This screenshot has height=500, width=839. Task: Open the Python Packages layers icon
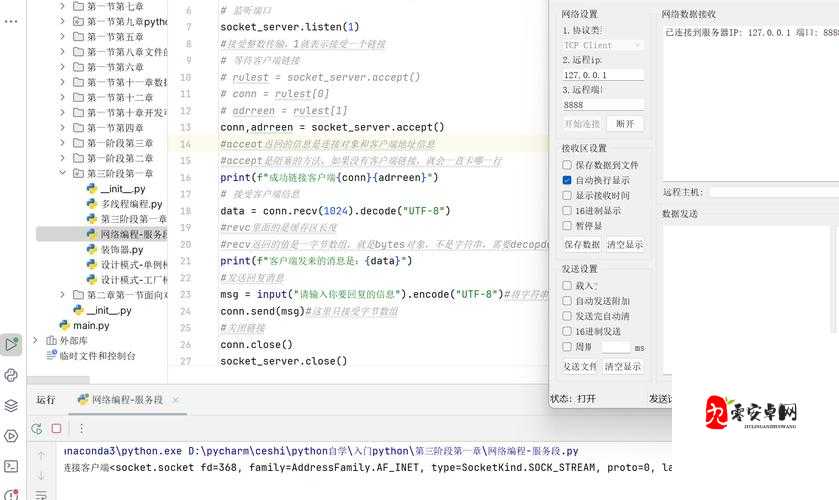(x=11, y=406)
